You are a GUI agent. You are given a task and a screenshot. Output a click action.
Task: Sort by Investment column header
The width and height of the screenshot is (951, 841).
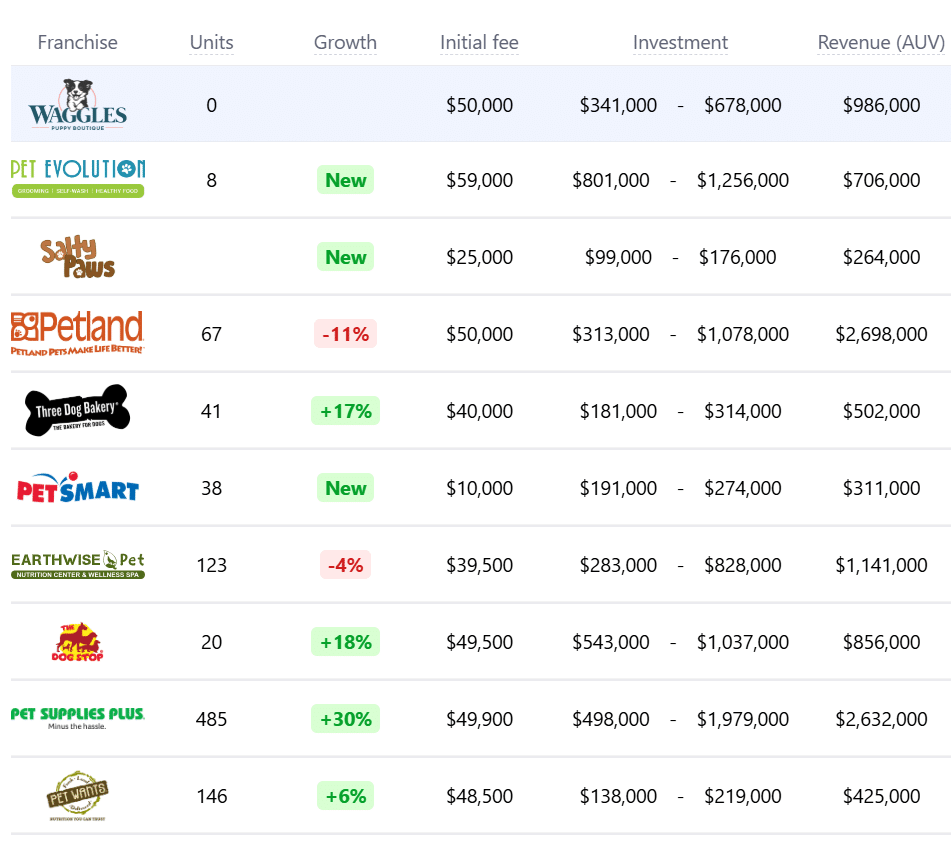tap(680, 42)
